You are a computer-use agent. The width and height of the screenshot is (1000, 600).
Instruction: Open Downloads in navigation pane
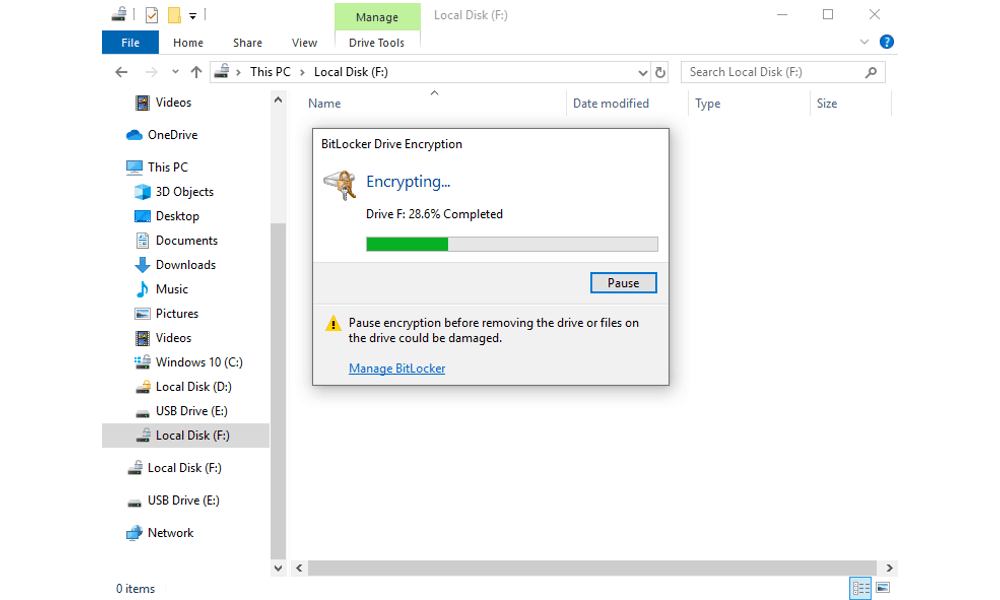pyautogui.click(x=186, y=265)
